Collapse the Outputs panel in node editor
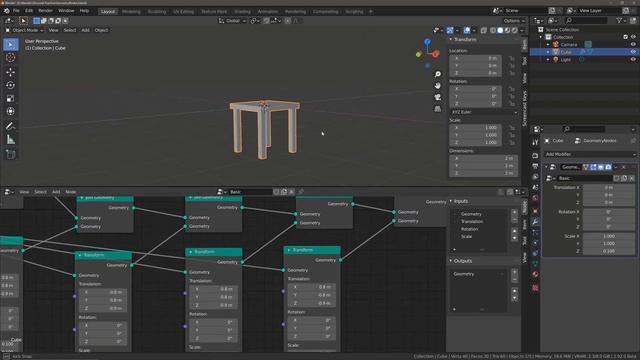 451,261
